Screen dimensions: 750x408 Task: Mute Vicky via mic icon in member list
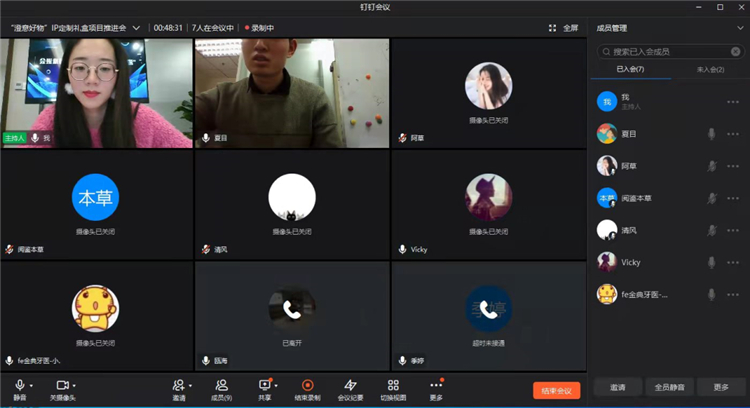(x=711, y=262)
